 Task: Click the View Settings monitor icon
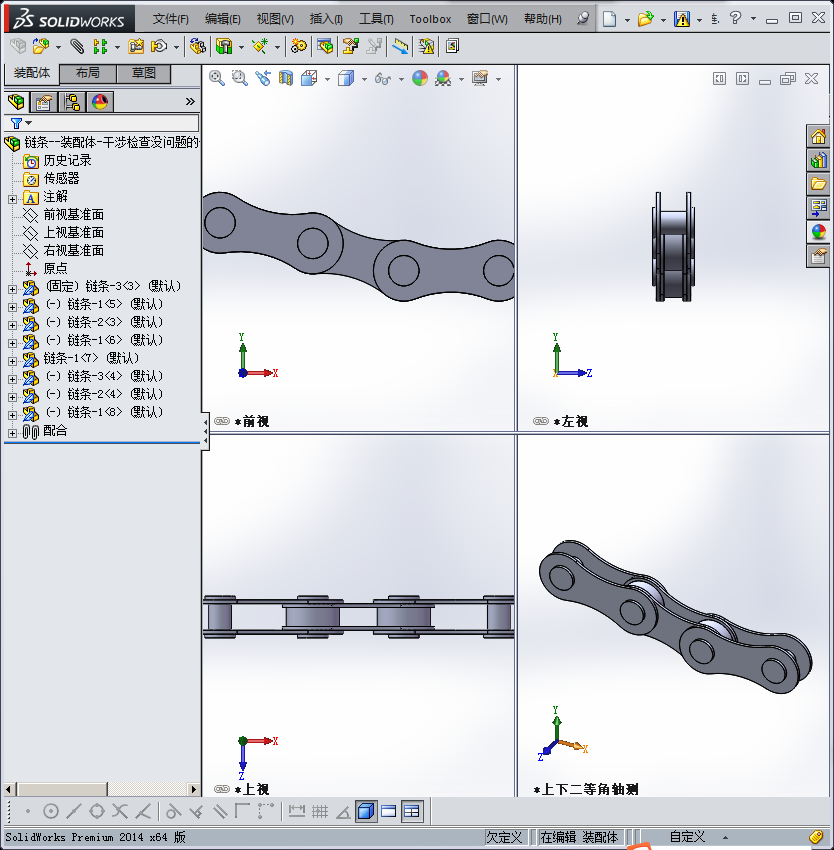tap(480, 79)
